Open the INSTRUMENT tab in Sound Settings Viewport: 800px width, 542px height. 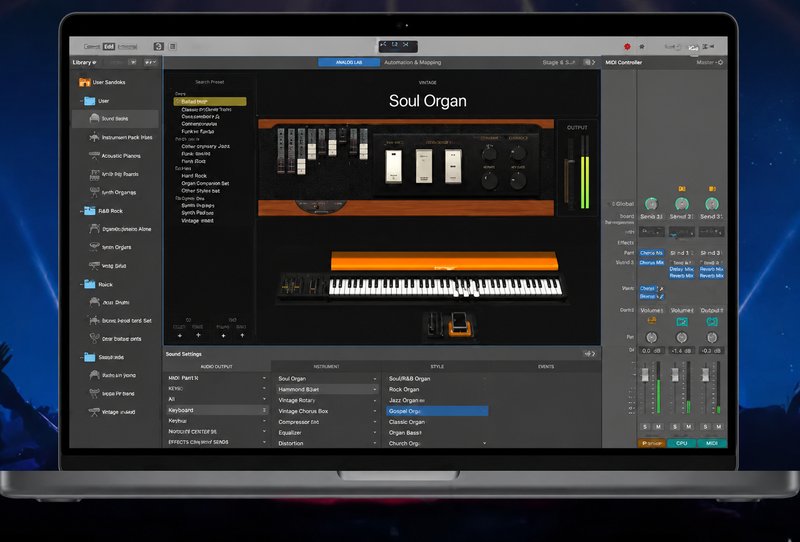(326, 366)
